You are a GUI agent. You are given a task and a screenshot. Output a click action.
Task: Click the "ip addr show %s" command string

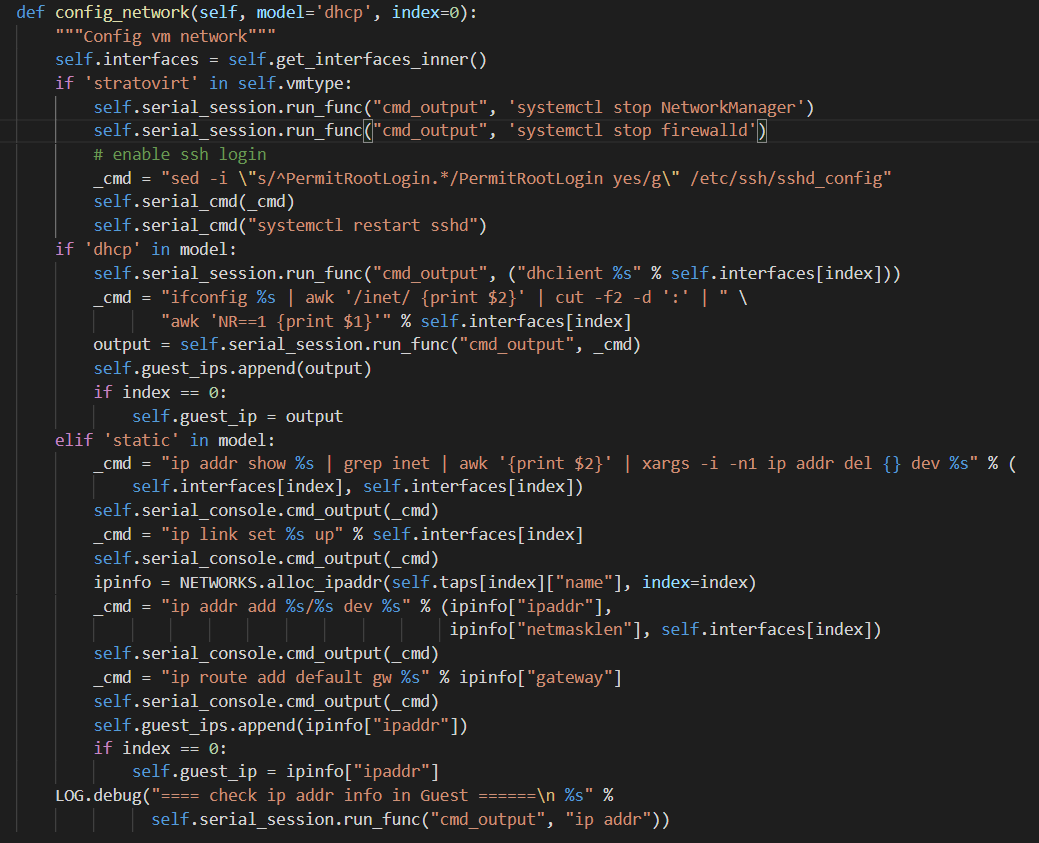click(x=569, y=463)
